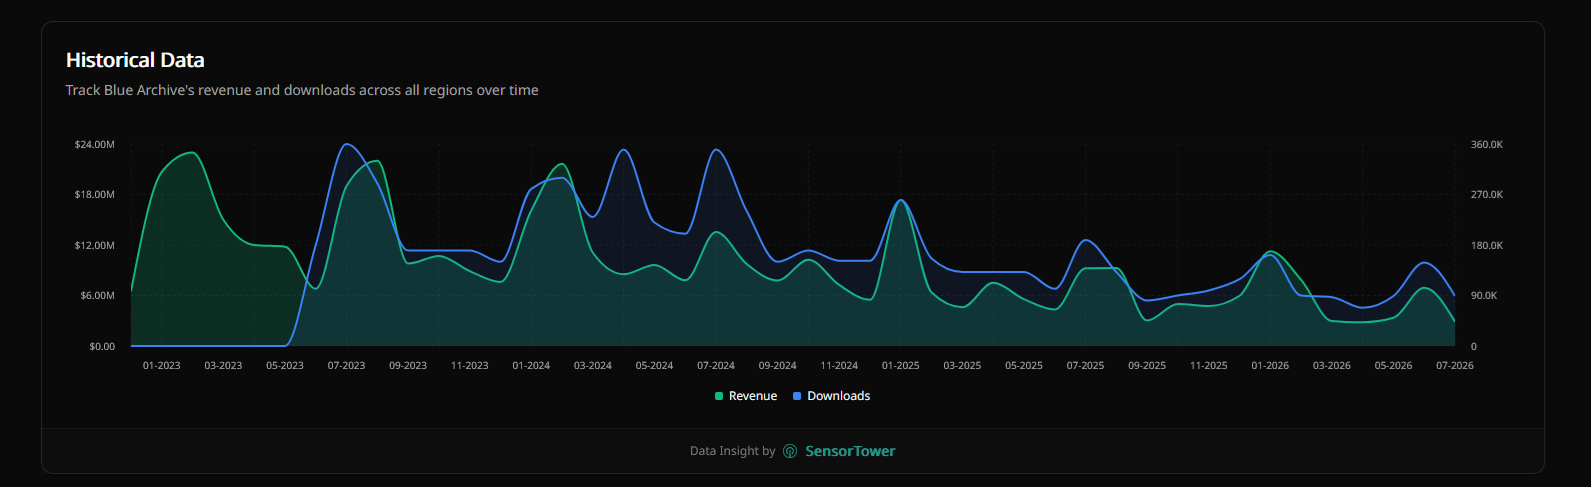
Task: Click the 90.0K downloads axis value
Action: coord(1484,296)
